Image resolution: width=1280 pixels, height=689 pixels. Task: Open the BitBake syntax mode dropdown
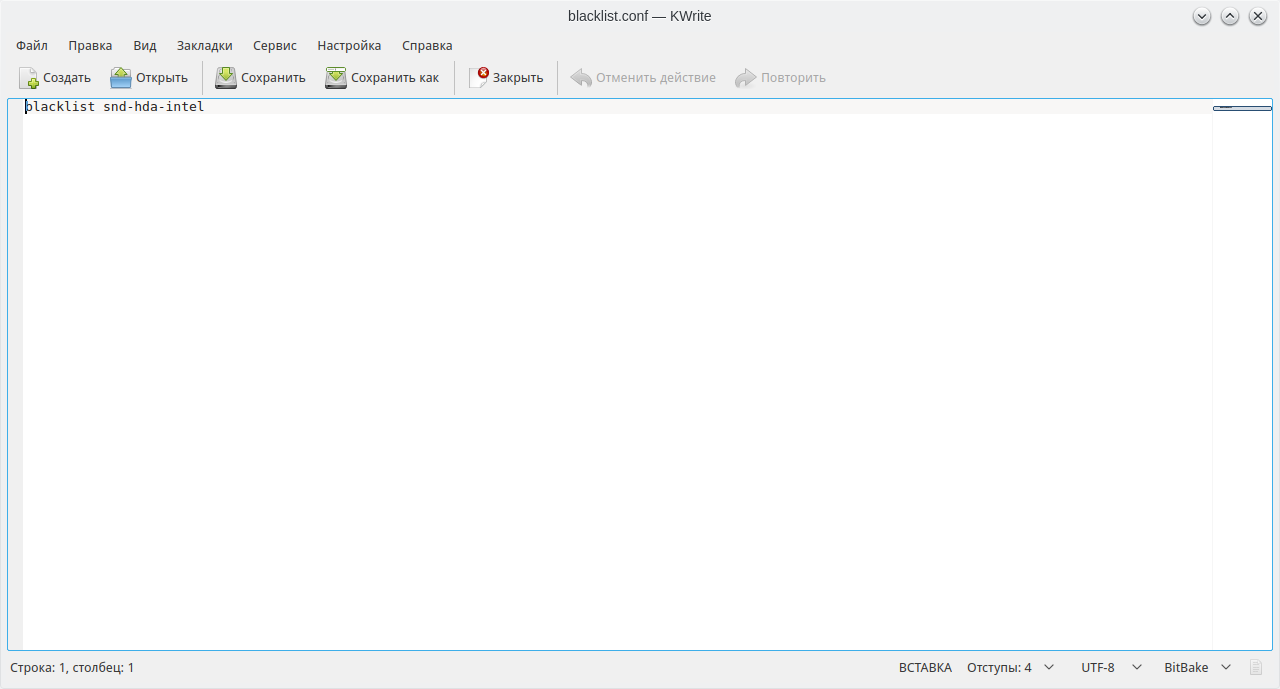point(1197,667)
